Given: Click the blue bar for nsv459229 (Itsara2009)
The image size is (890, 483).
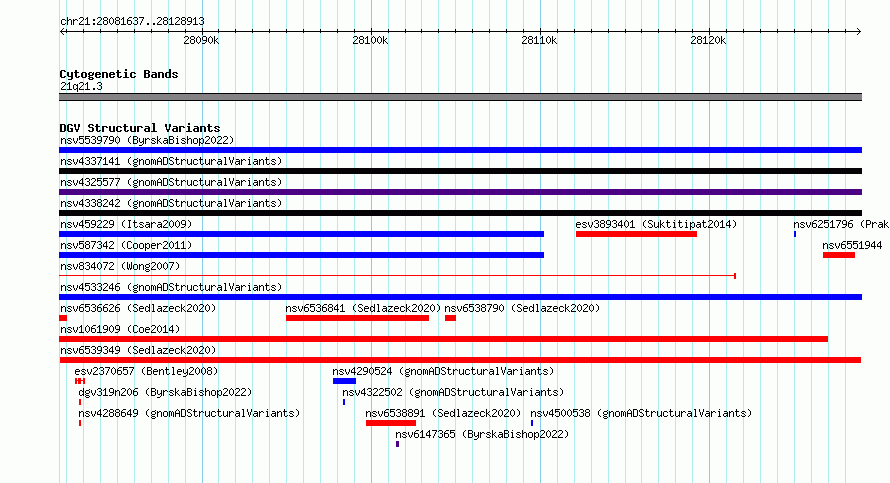Looking at the screenshot, I should coord(301,234).
